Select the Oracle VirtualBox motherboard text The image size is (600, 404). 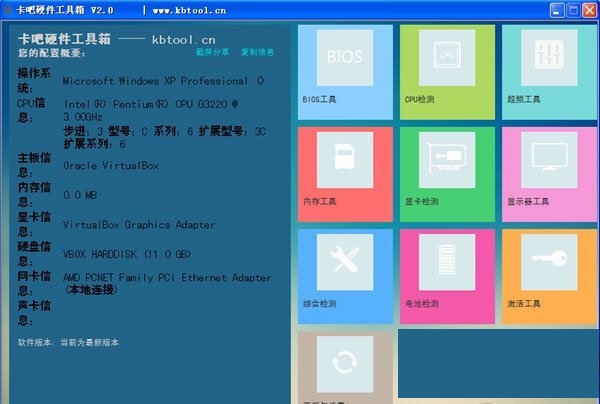click(x=111, y=166)
